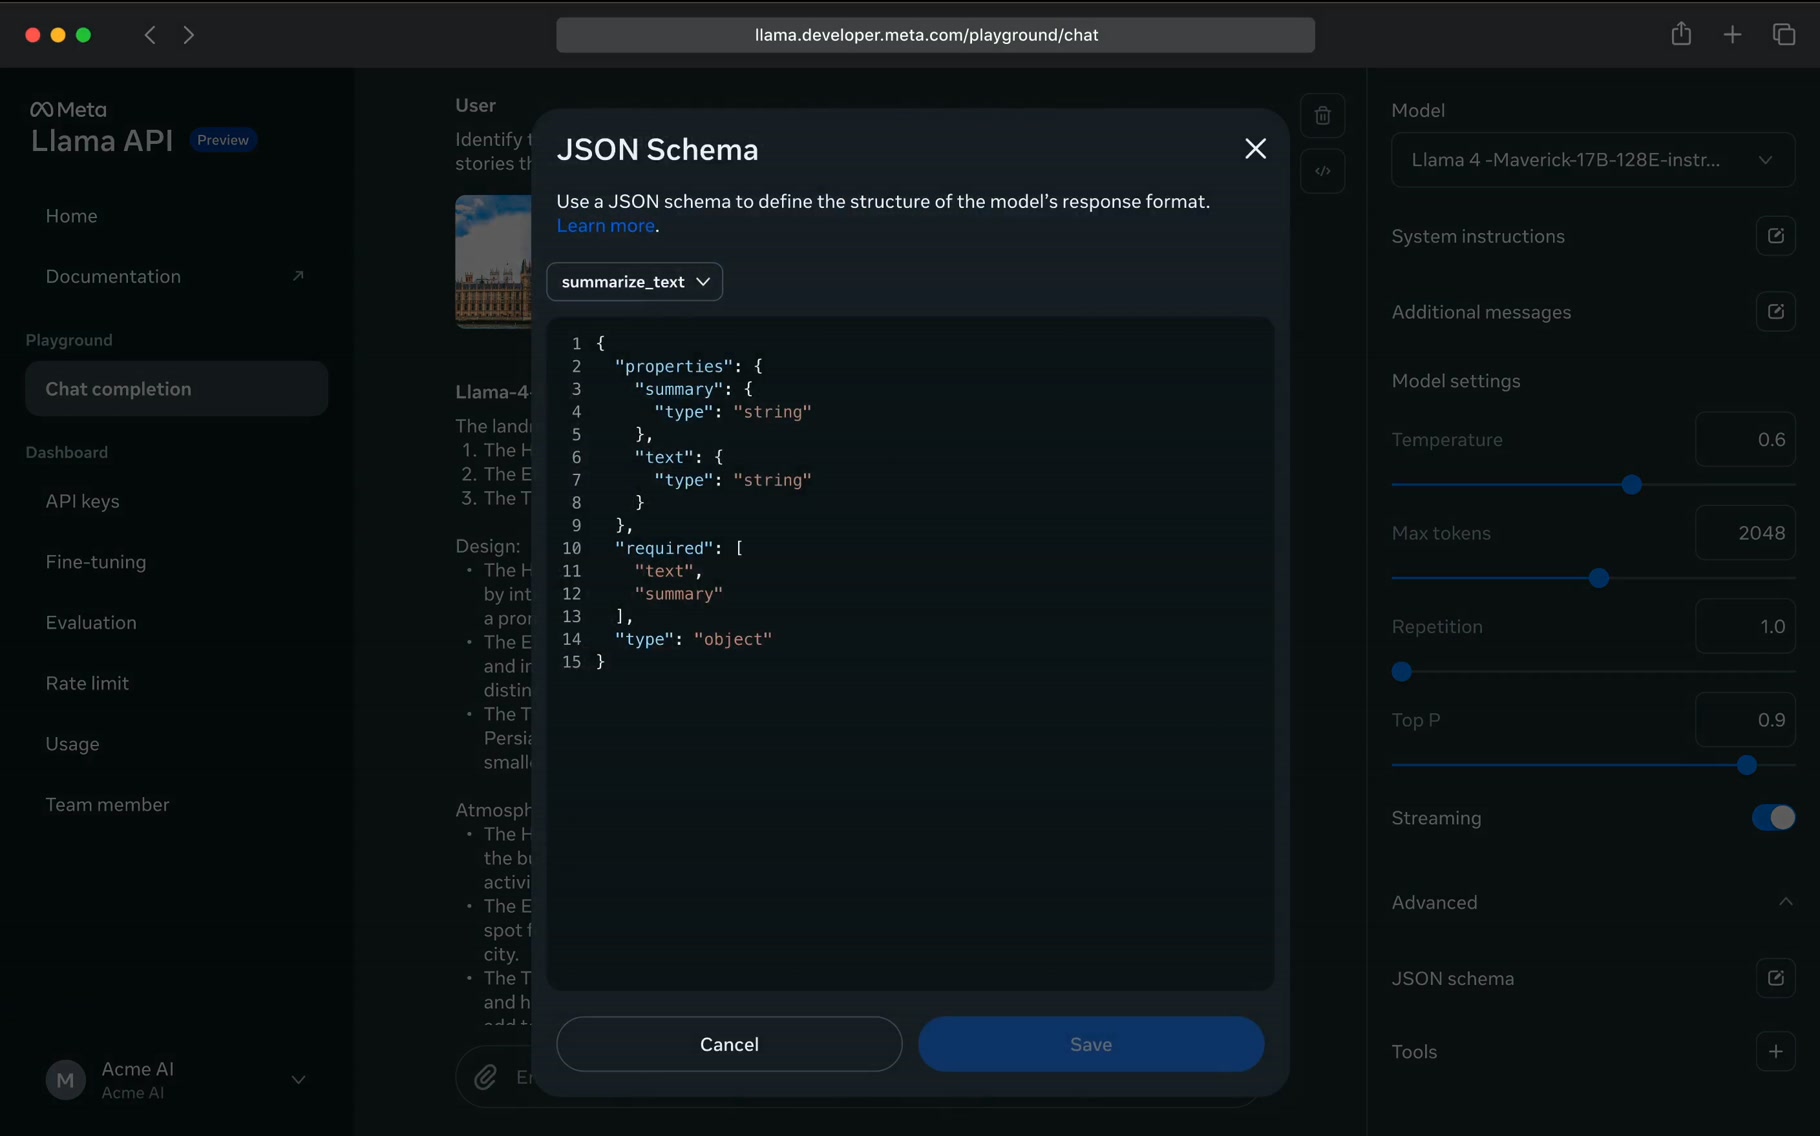The image size is (1820, 1136).
Task: Go to the Fine-tuning dashboard
Action: 95,562
